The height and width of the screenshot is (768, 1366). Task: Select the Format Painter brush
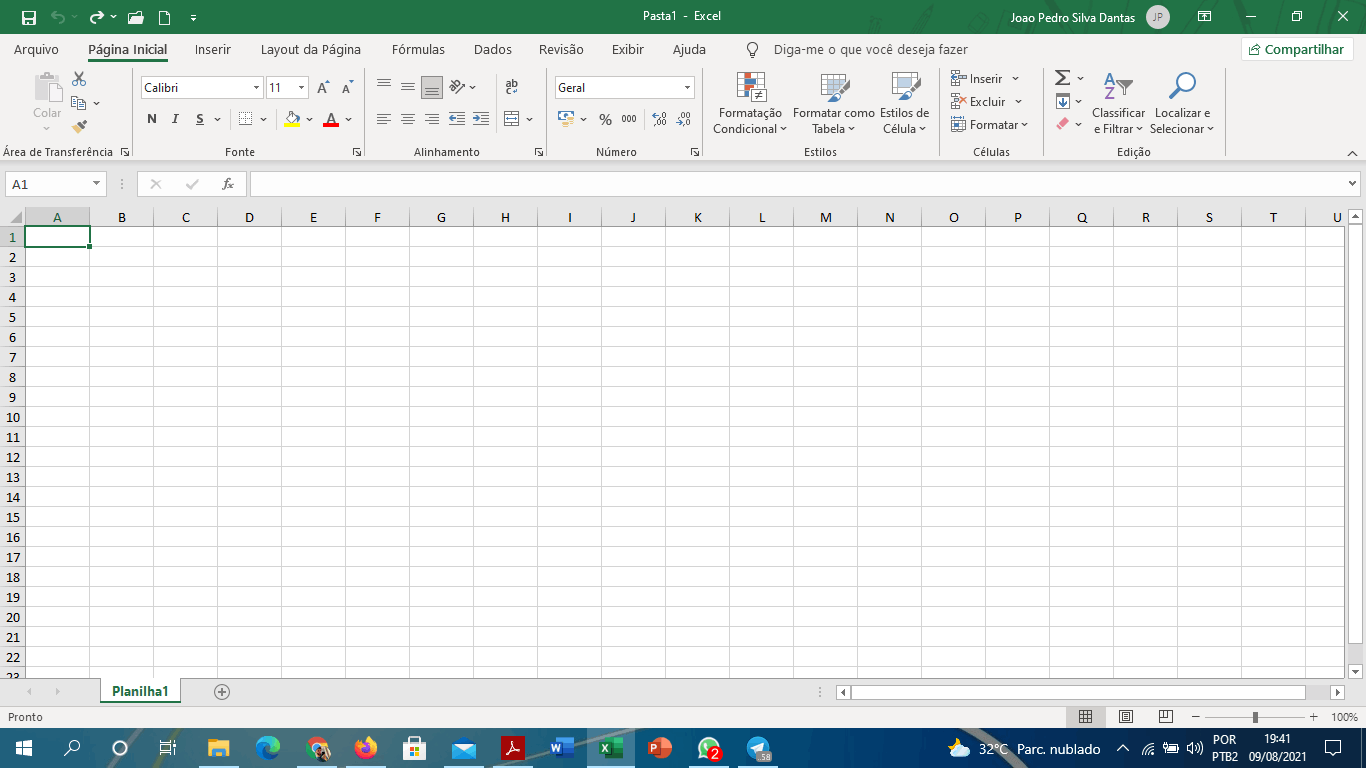79,127
